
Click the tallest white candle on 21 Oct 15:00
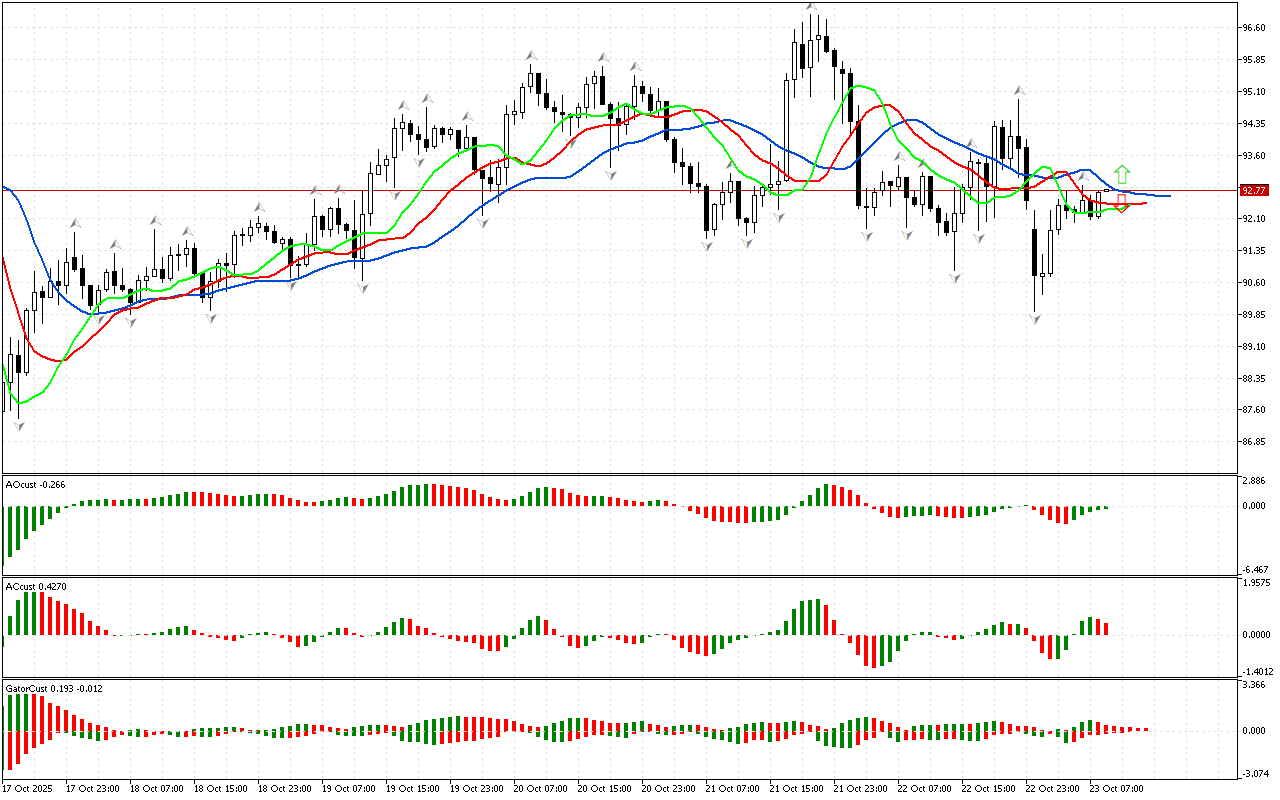[787, 130]
